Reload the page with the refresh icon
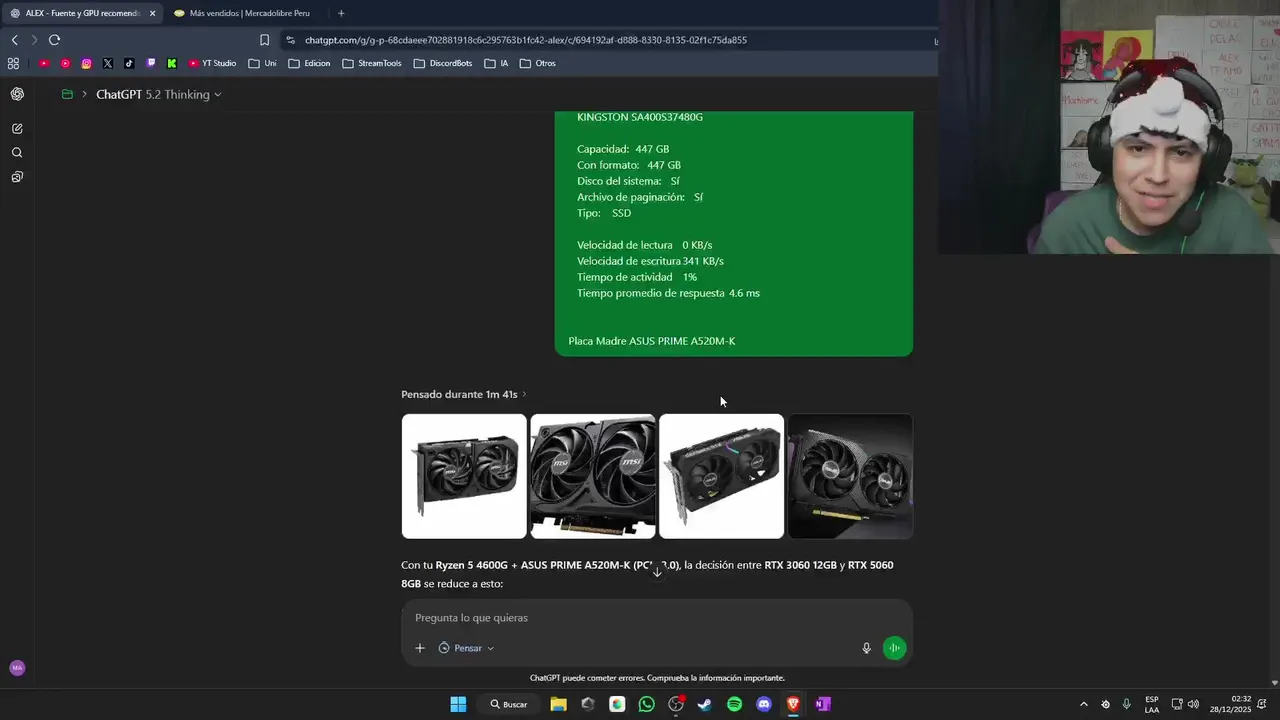The width and height of the screenshot is (1280, 720). coord(54,40)
